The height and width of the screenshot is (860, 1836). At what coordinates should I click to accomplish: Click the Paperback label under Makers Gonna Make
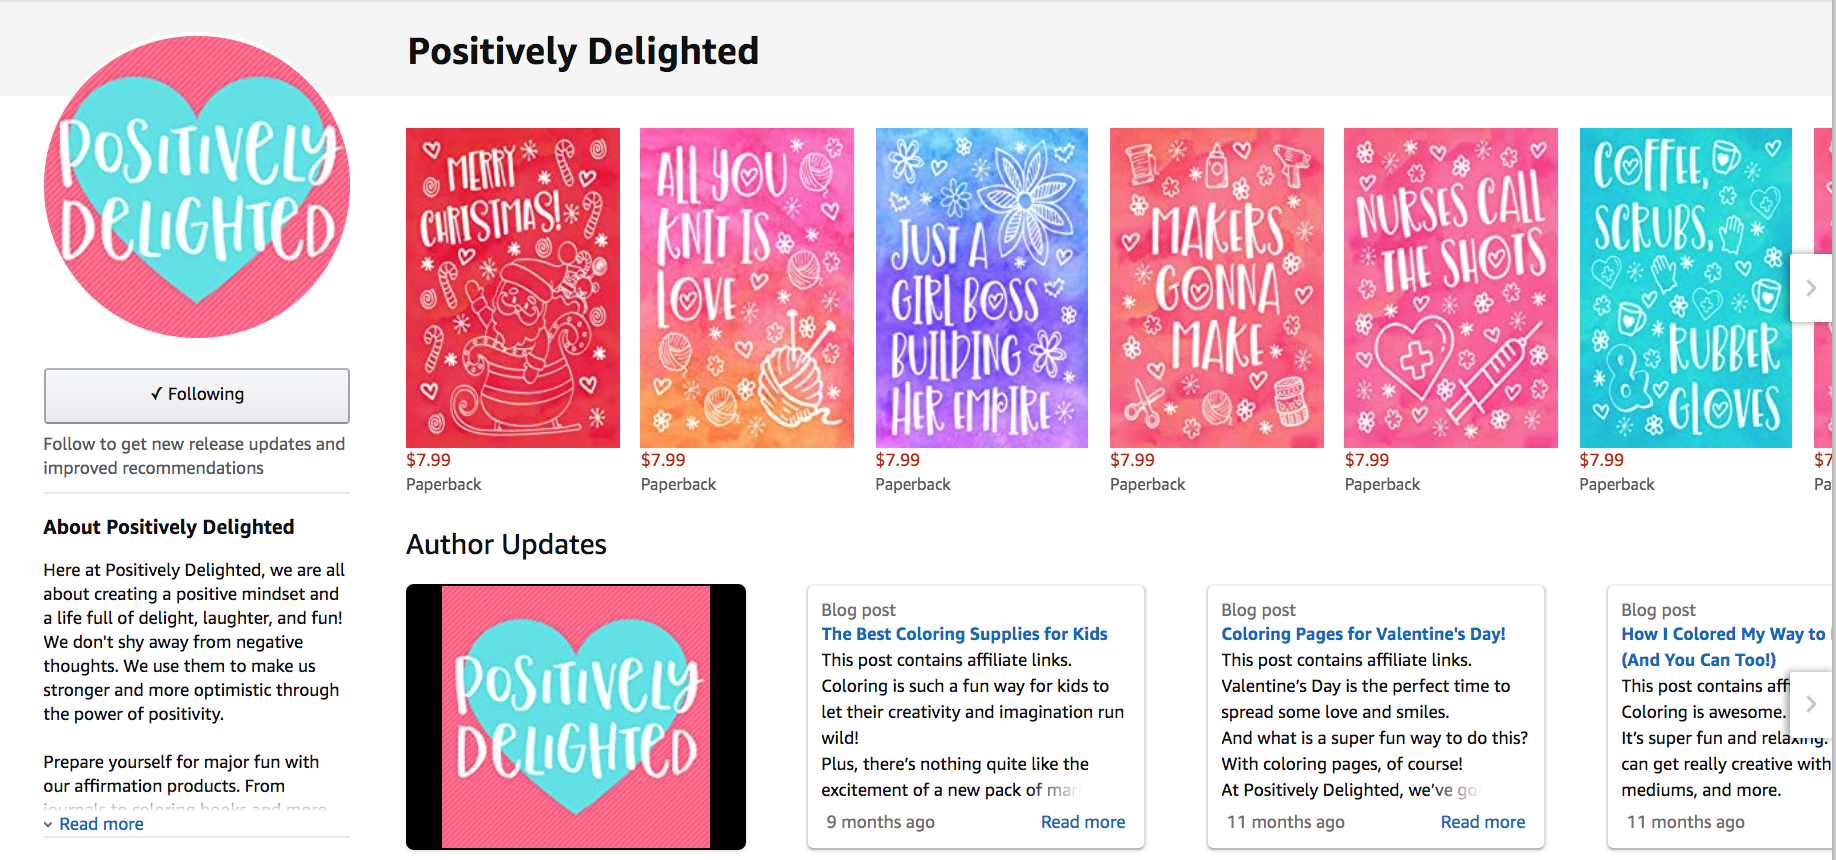(1147, 484)
